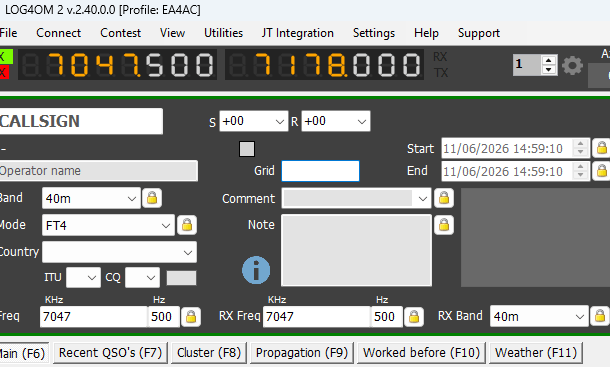The height and width of the screenshot is (367, 610).
Task: Switch to the Cluster (F8) tab
Action: point(209,353)
